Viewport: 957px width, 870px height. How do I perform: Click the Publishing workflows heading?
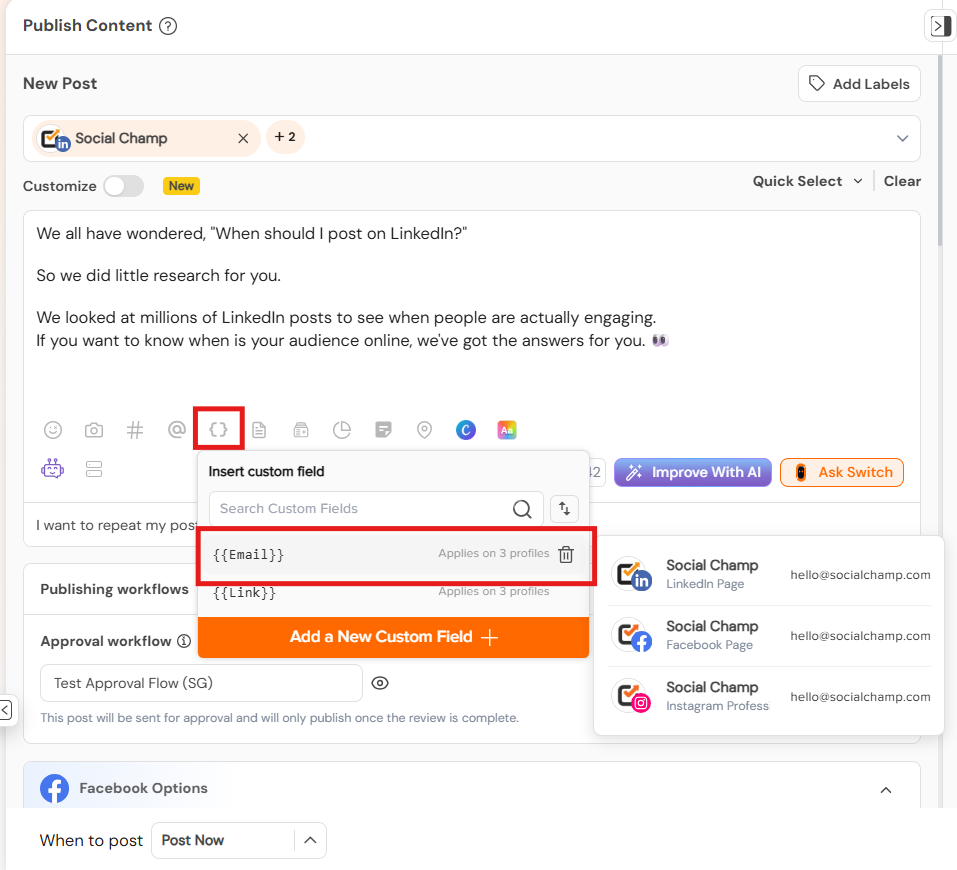pos(114,589)
